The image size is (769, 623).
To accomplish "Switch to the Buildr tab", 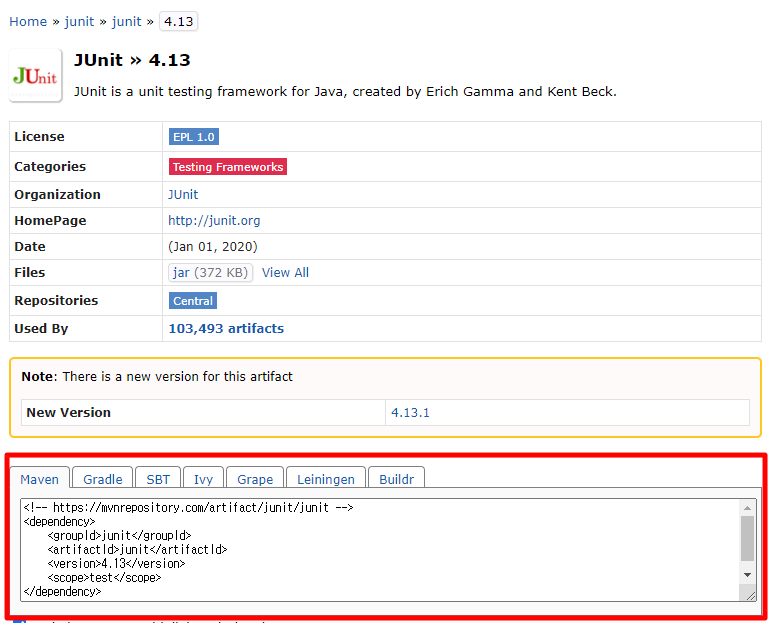I will click(396, 479).
